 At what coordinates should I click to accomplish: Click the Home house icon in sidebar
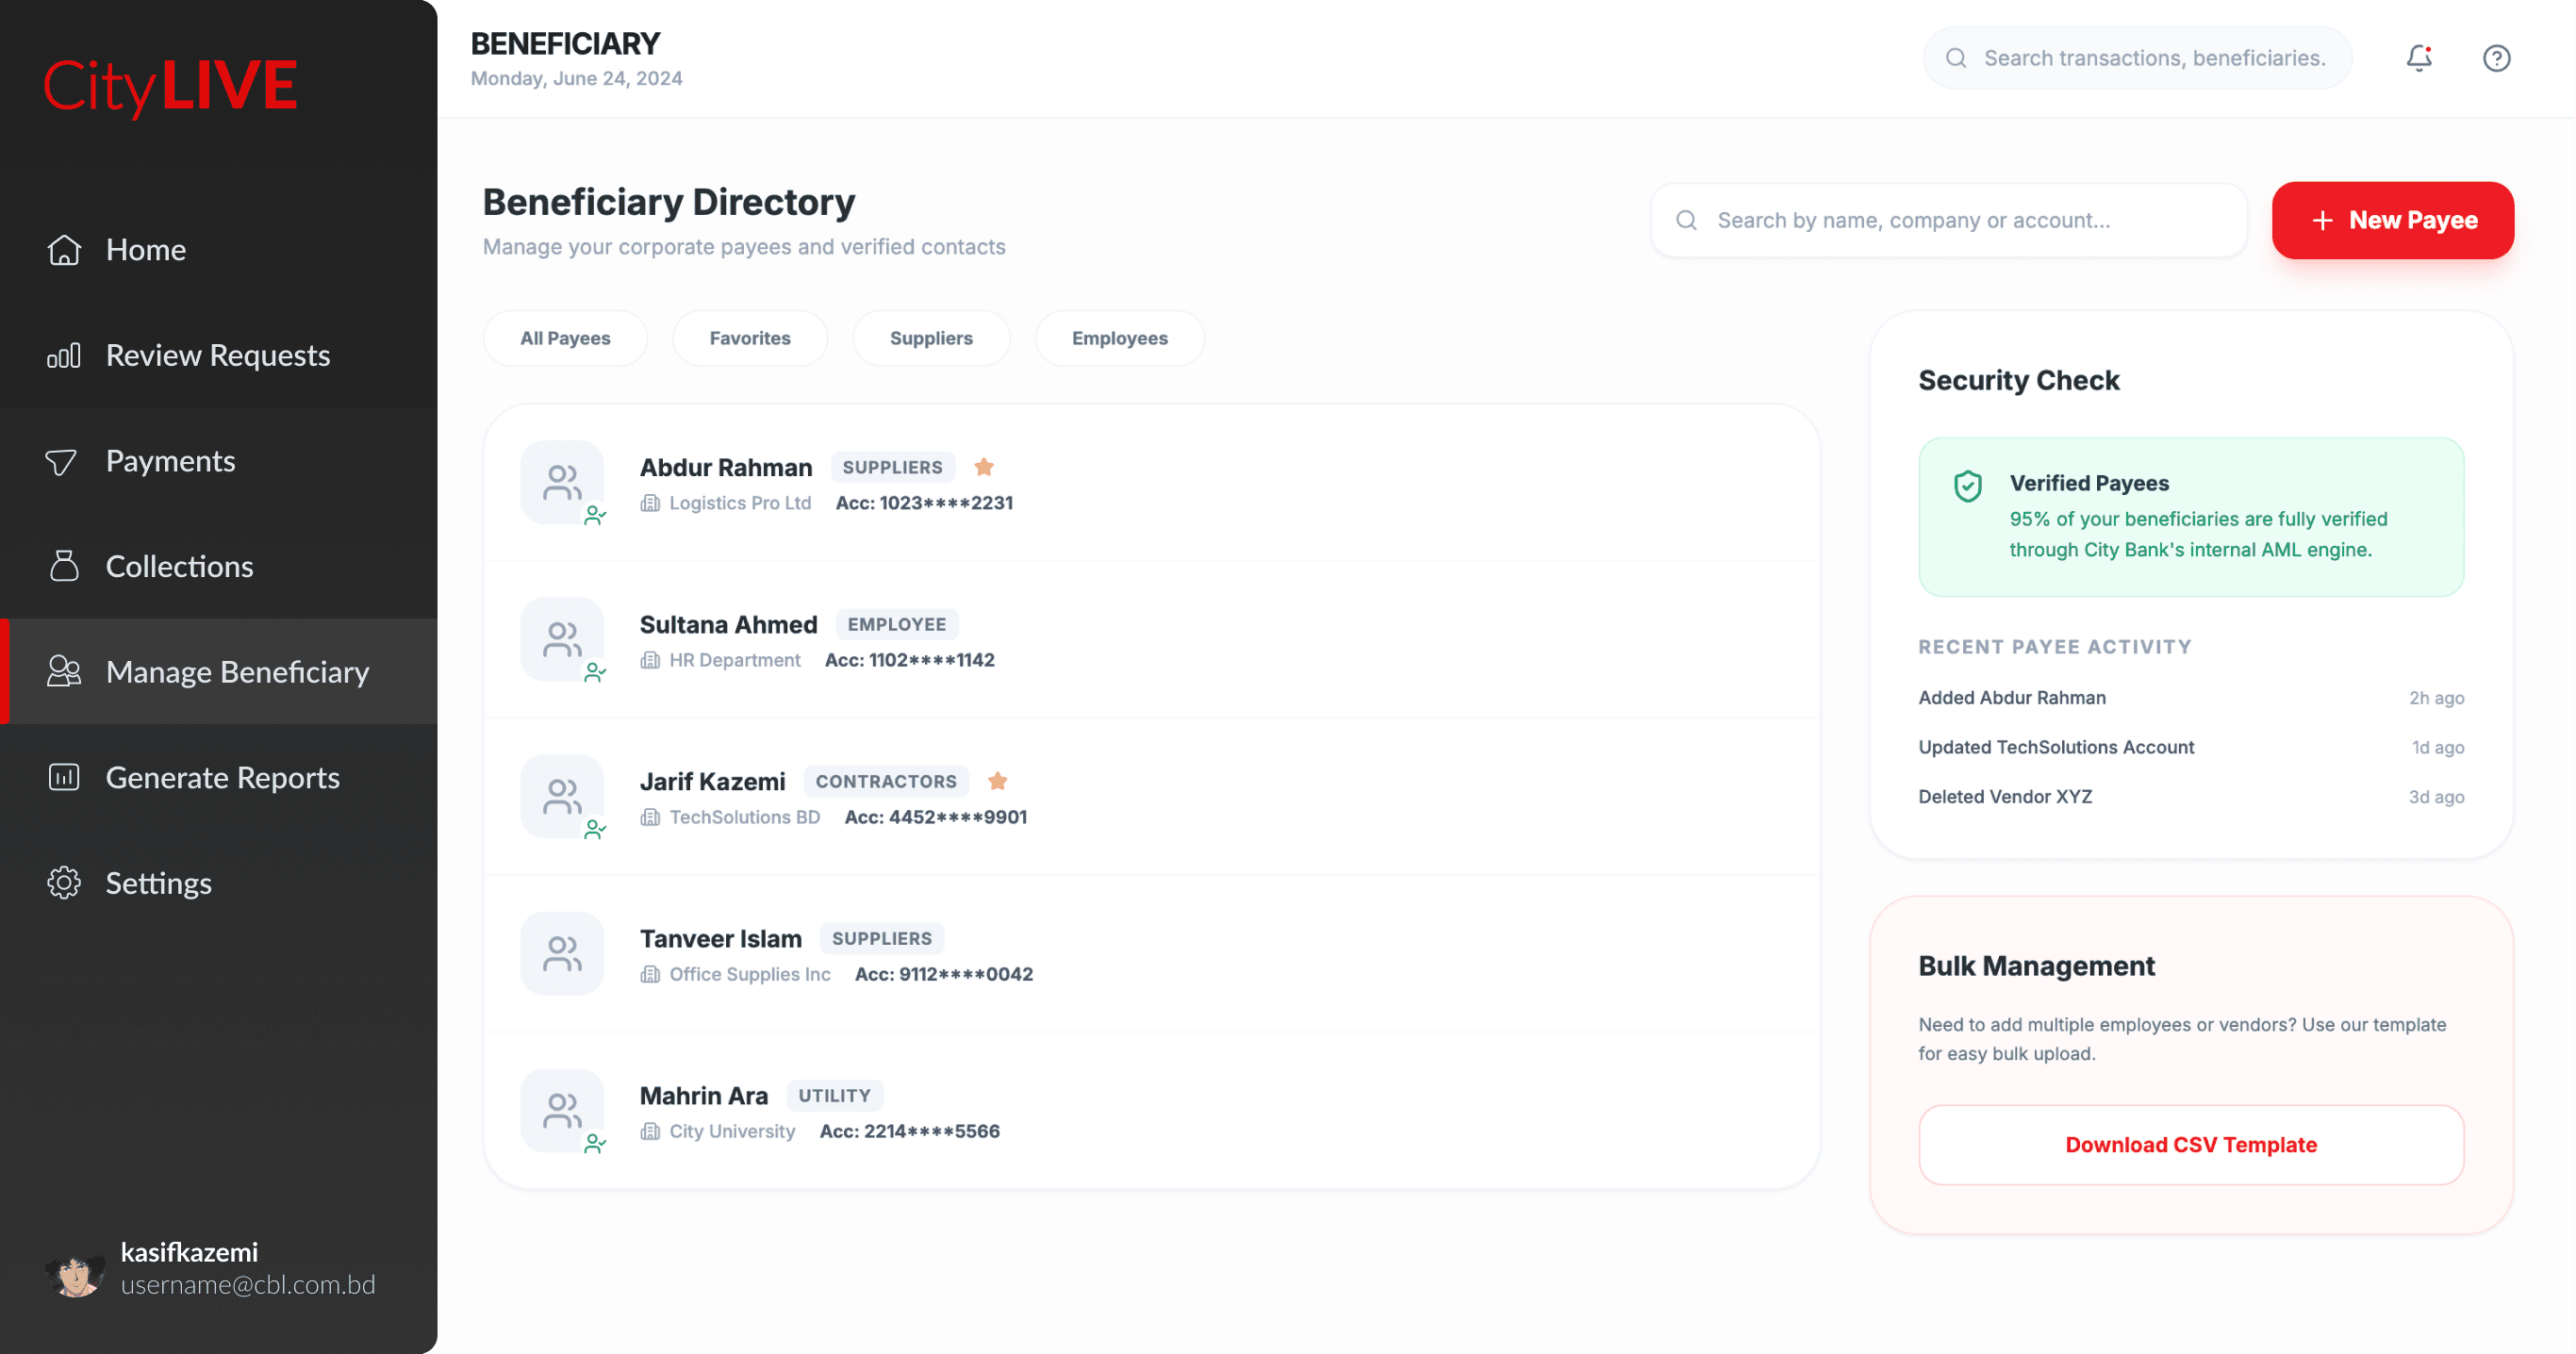point(64,250)
